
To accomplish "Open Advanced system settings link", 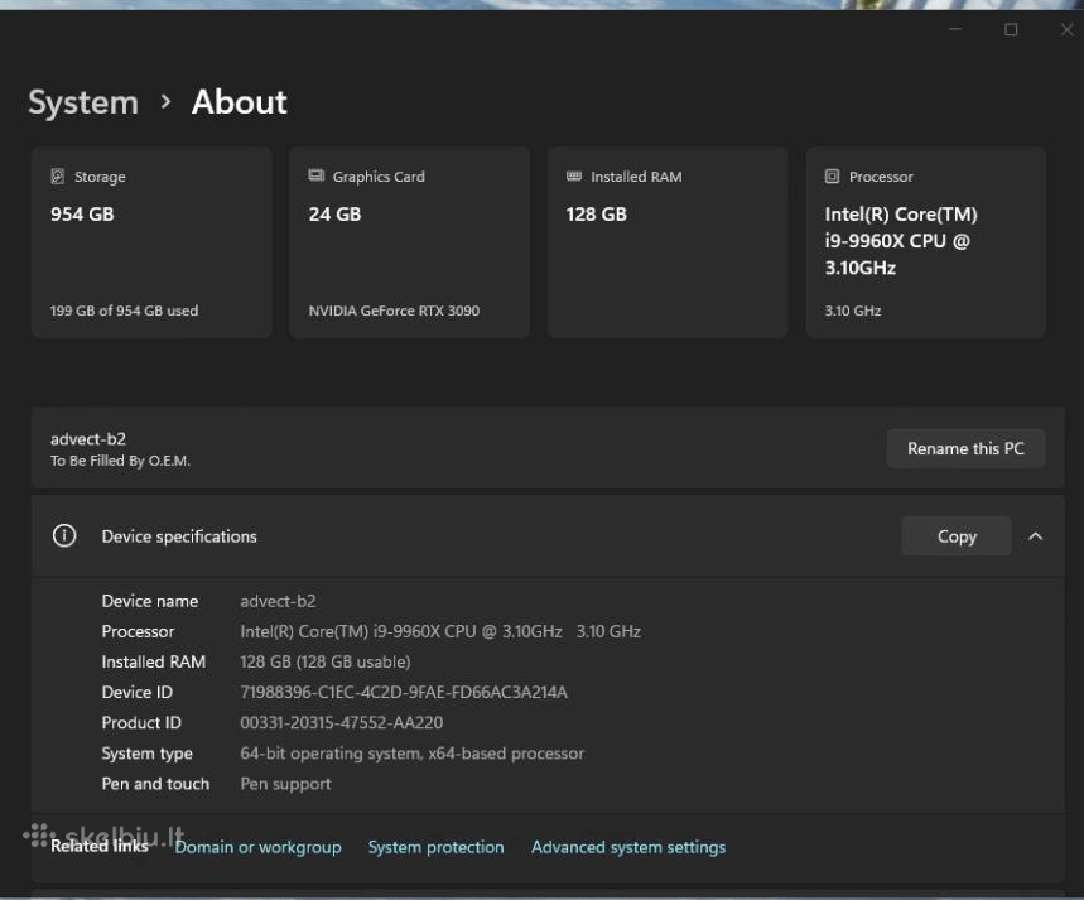I will click(x=628, y=847).
